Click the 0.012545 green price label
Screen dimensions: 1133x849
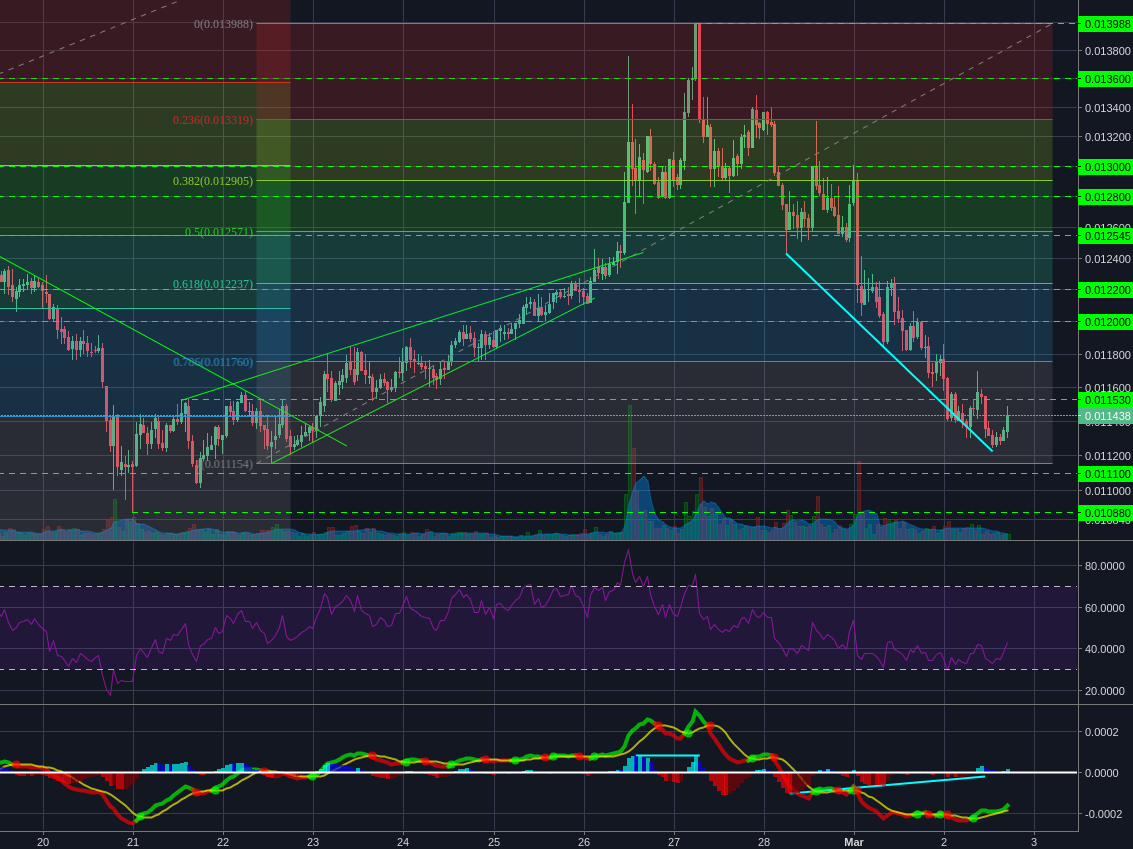point(1105,236)
